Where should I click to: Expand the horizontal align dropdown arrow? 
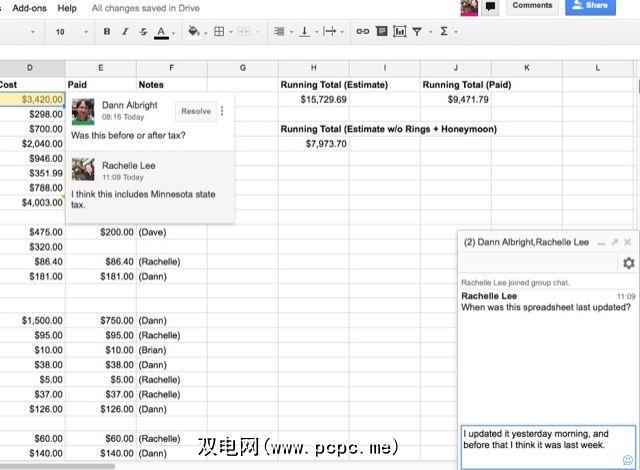point(291,32)
